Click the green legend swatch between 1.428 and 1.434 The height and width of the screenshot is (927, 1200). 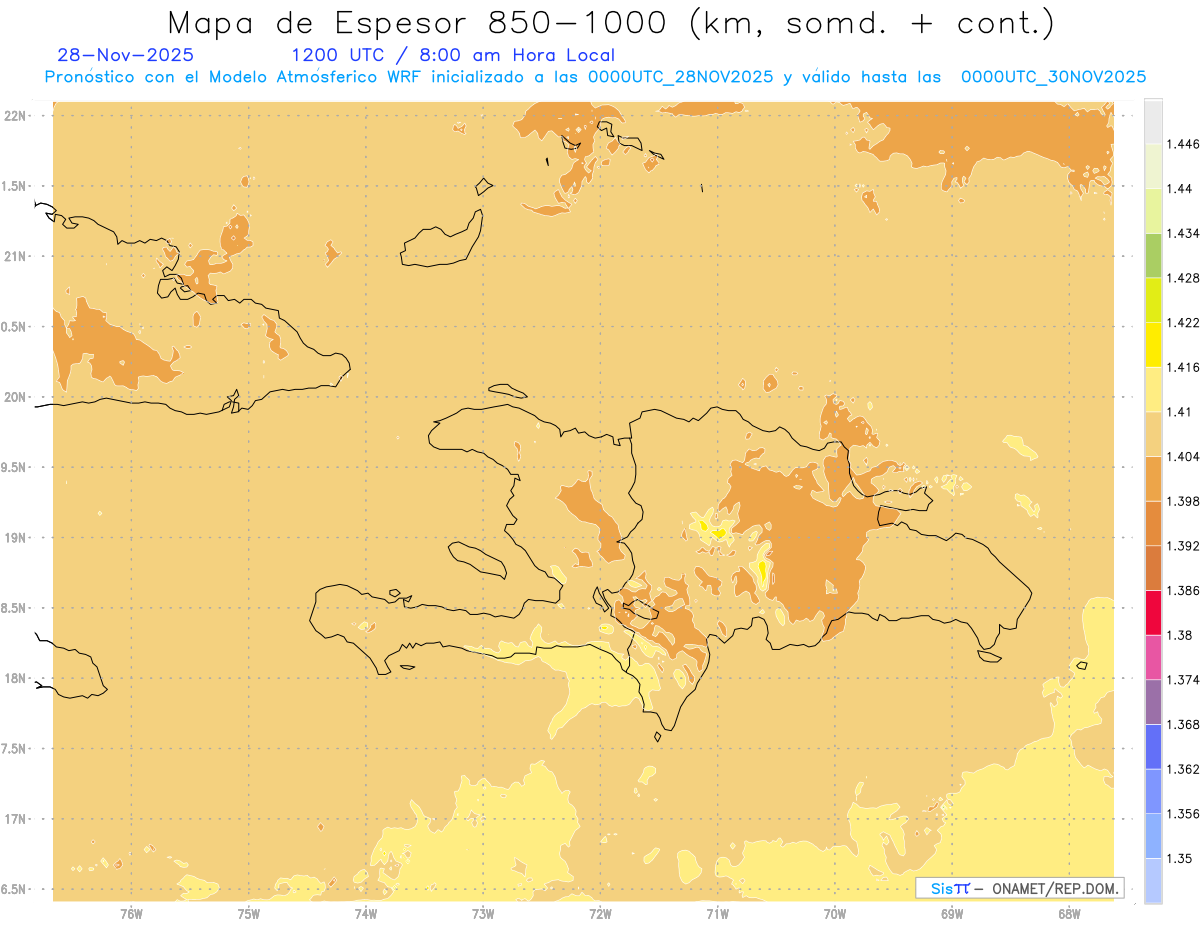(x=1153, y=255)
